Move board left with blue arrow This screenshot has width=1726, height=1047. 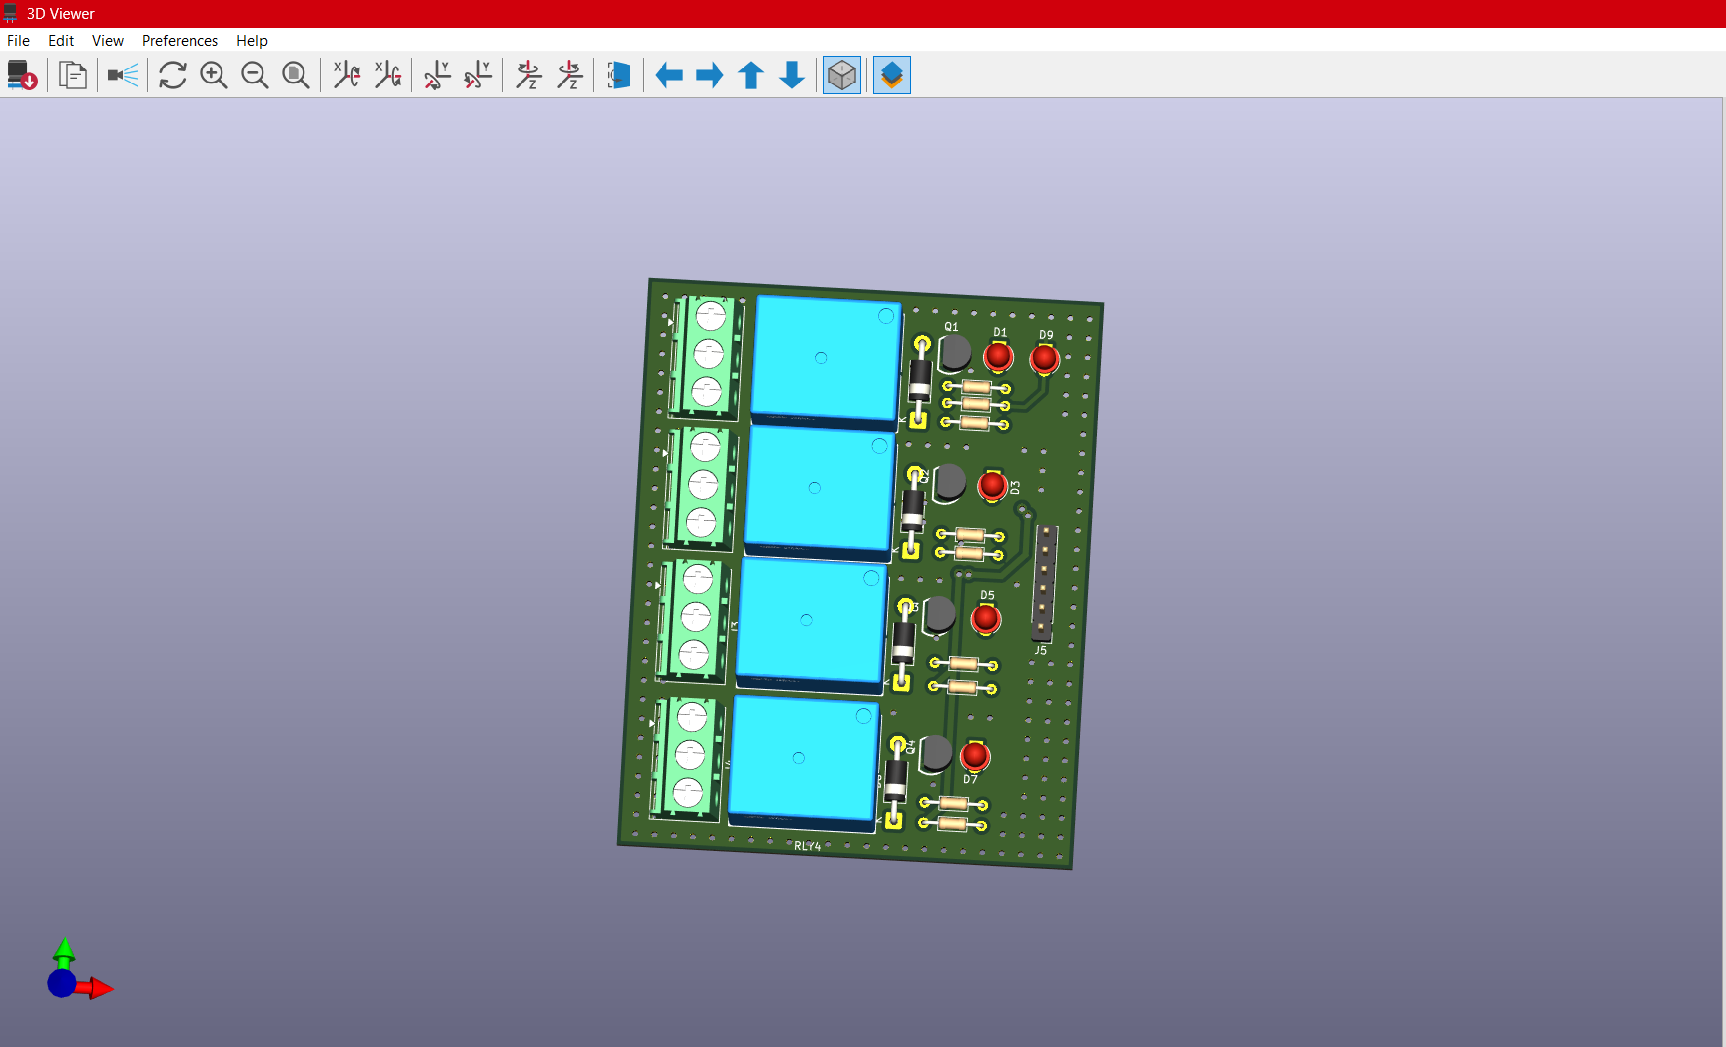669,75
